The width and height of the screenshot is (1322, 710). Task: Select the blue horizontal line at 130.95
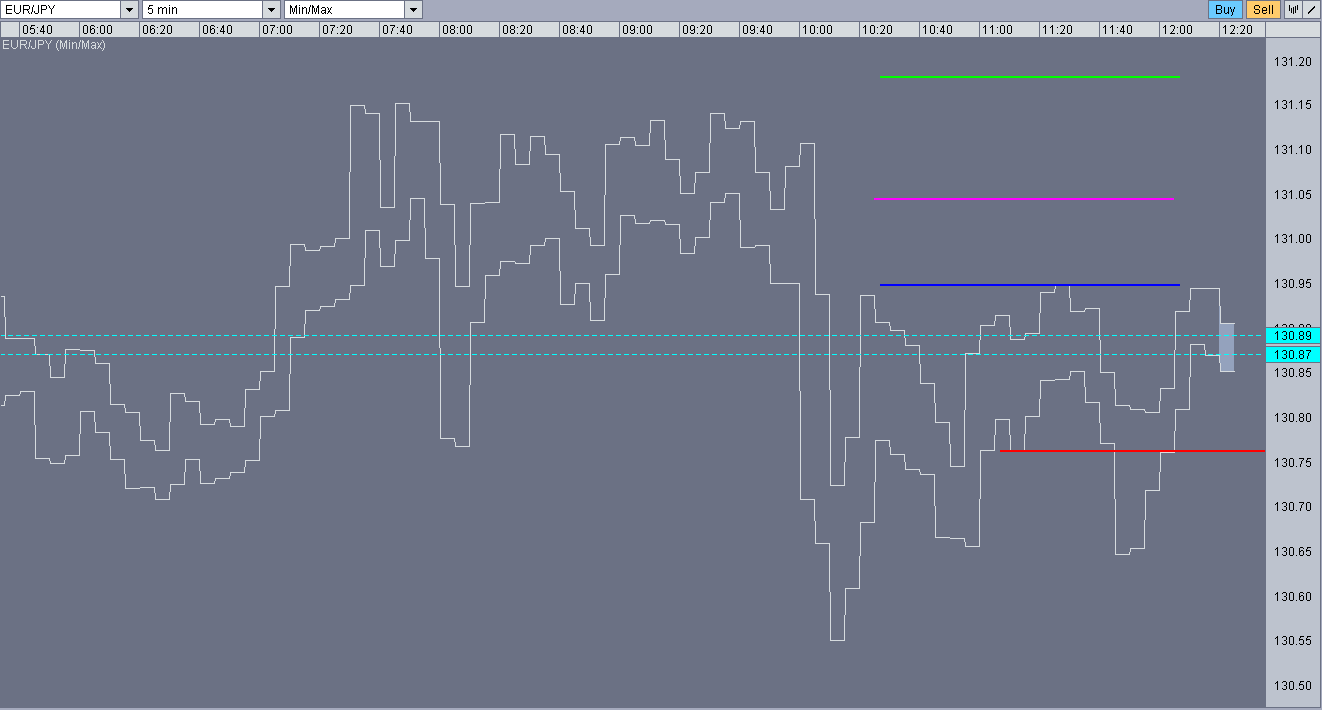1029,285
